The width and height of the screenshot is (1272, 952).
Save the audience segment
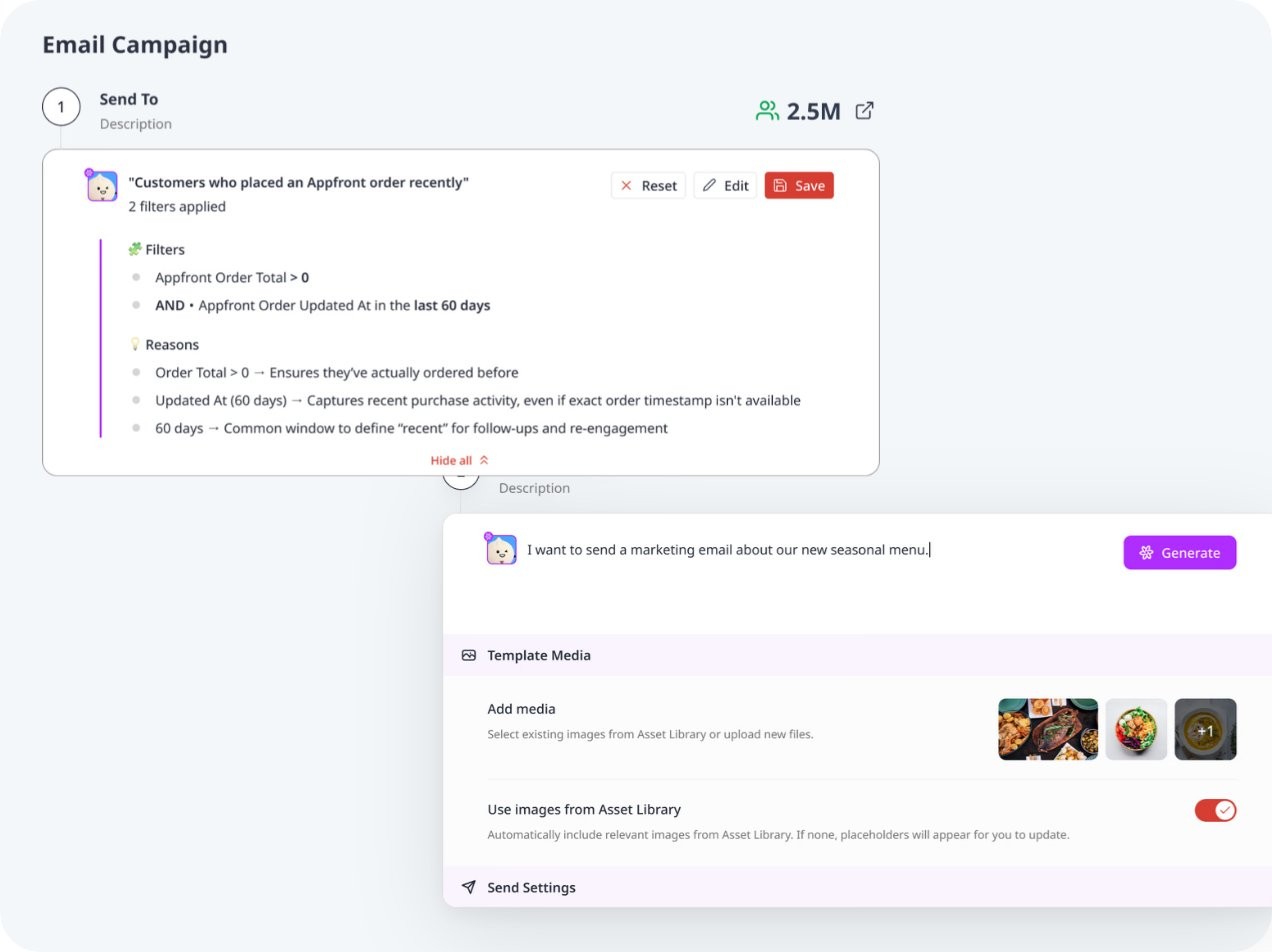pos(799,185)
